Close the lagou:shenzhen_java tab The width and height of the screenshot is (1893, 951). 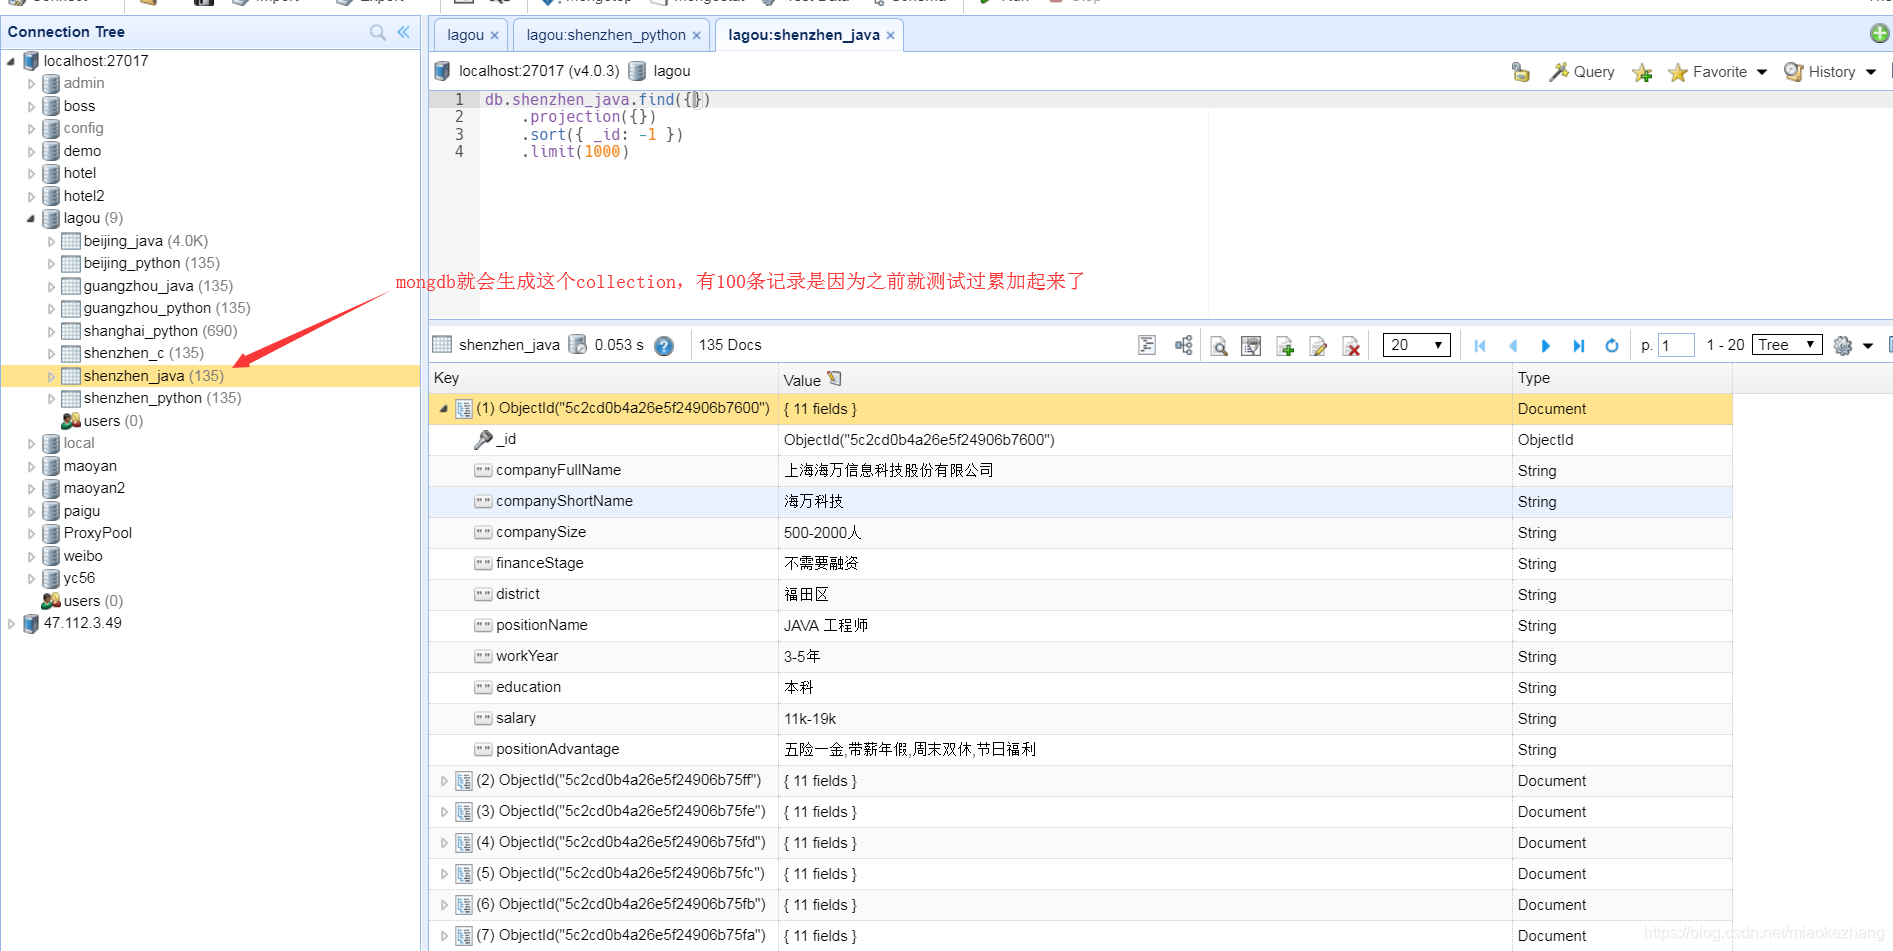click(891, 36)
